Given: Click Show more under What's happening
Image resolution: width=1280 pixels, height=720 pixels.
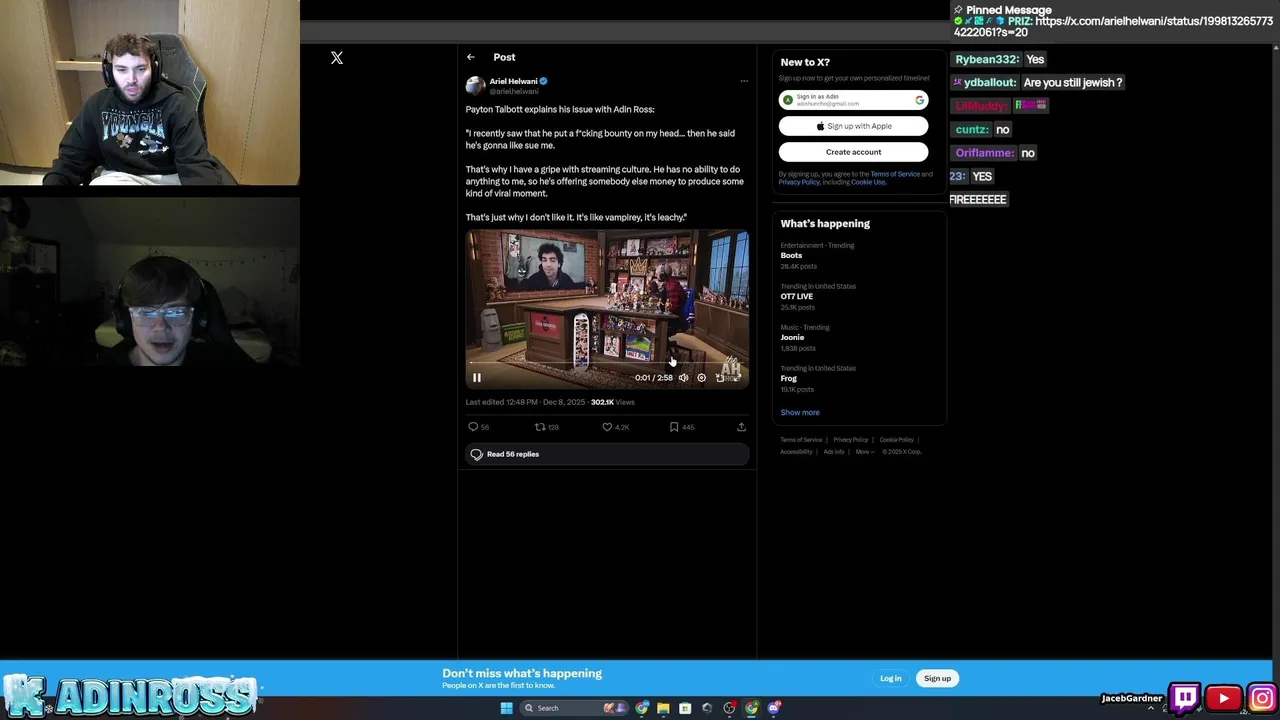Looking at the screenshot, I should pyautogui.click(x=800, y=412).
